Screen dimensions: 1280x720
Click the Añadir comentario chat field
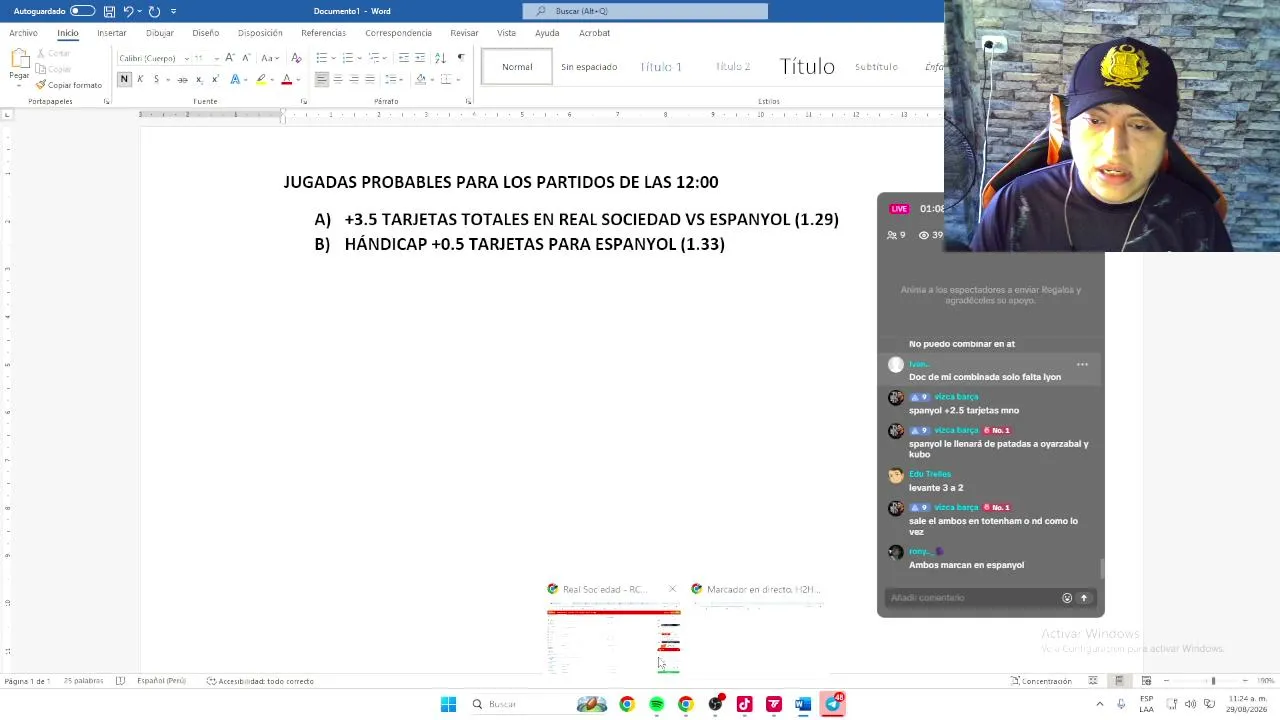tap(972, 598)
